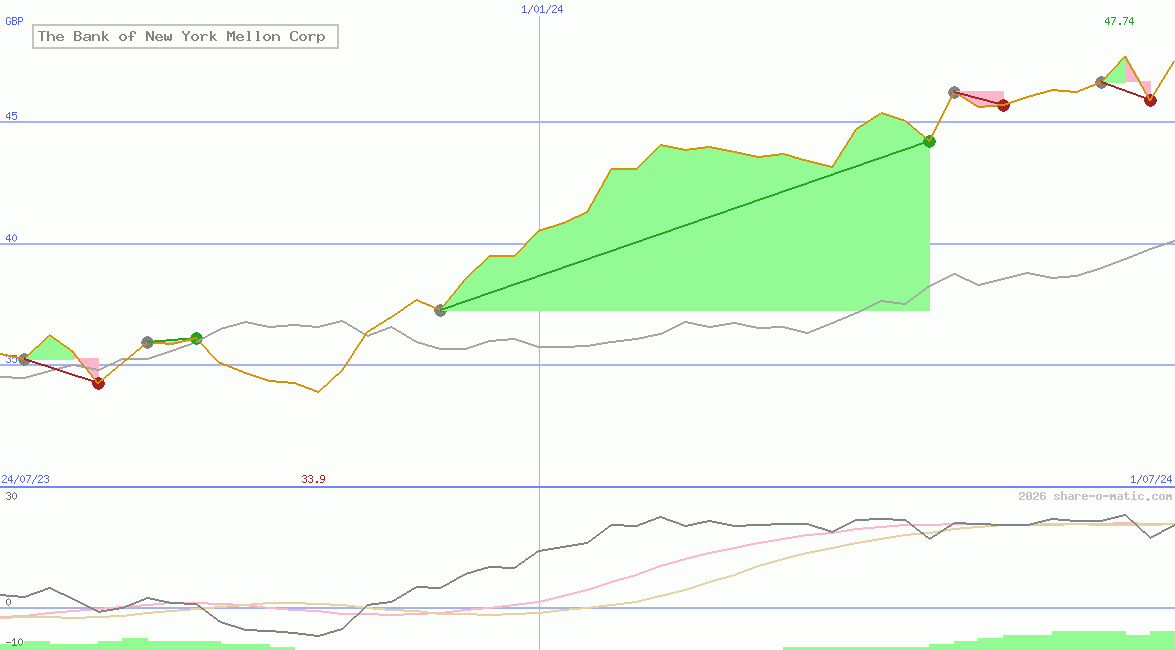Screen dimensions: 1175x650
Task: Select the gray entry marker above the 45 line
Action: point(954,92)
